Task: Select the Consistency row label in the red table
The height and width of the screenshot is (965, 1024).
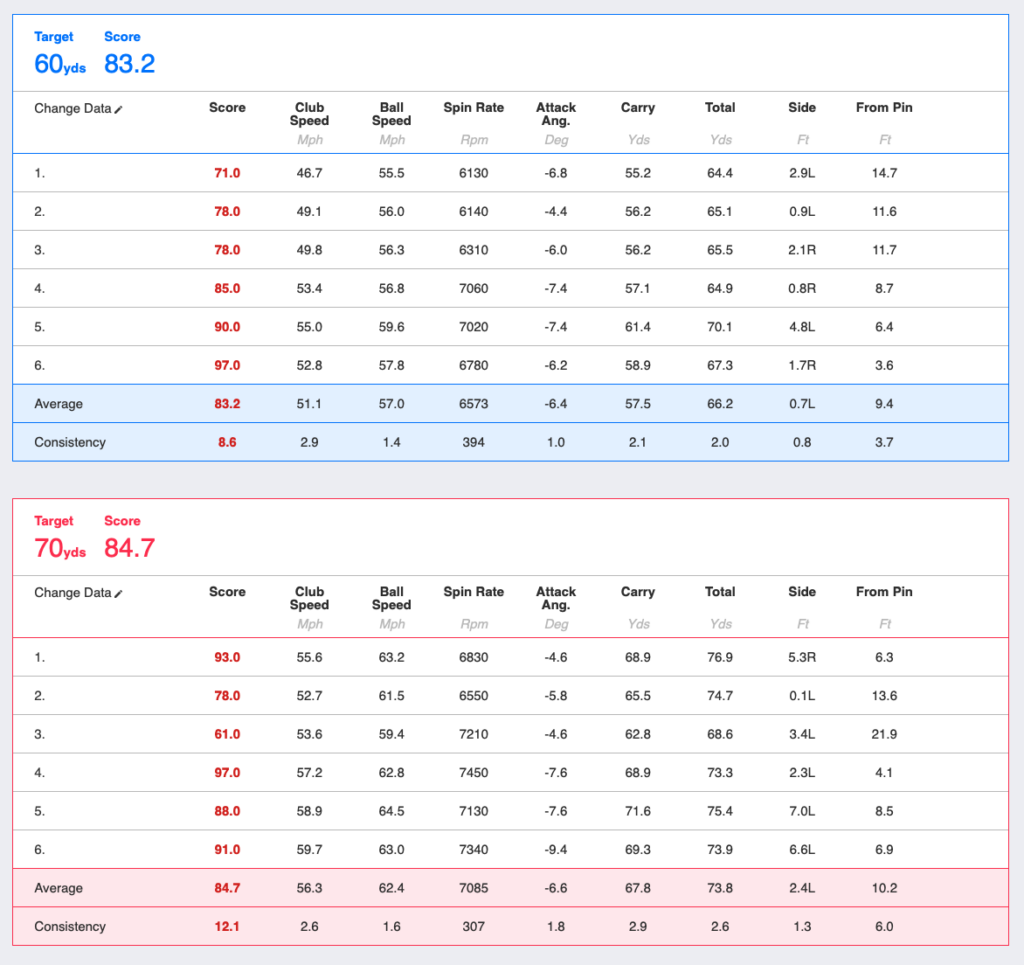Action: tap(69, 927)
